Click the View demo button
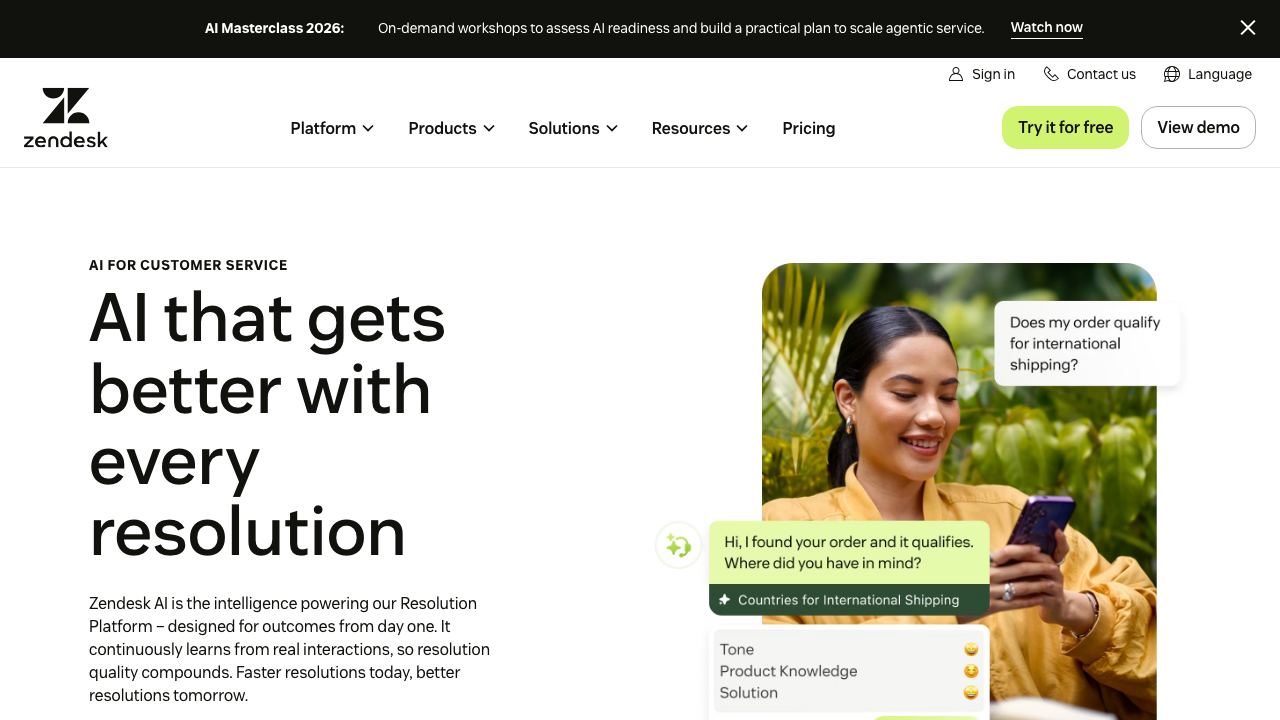The image size is (1280, 720). (1198, 127)
